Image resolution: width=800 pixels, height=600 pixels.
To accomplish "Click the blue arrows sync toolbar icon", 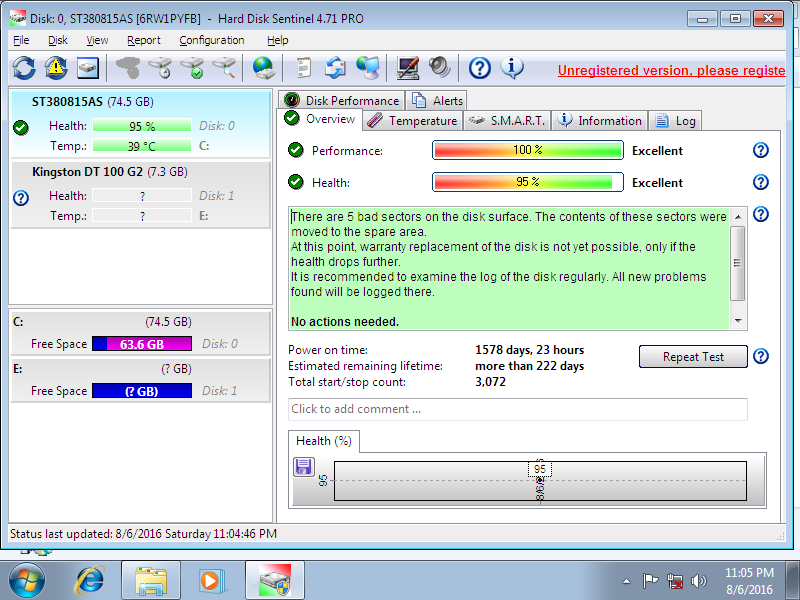I will (335, 68).
